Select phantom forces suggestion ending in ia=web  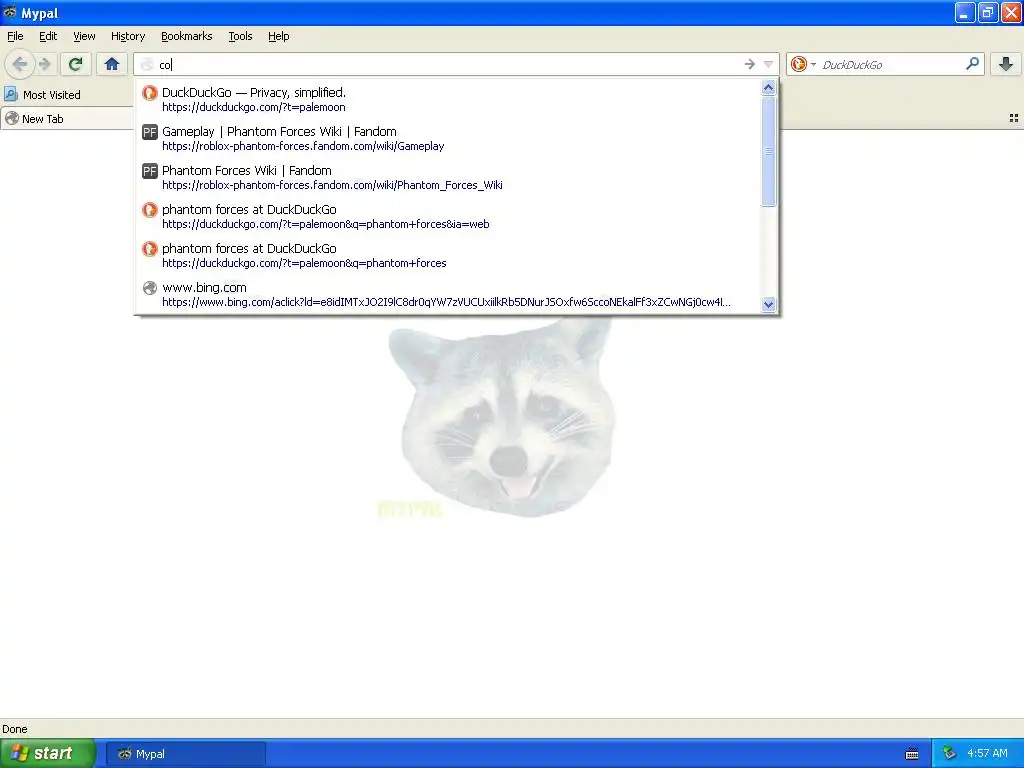click(448, 217)
